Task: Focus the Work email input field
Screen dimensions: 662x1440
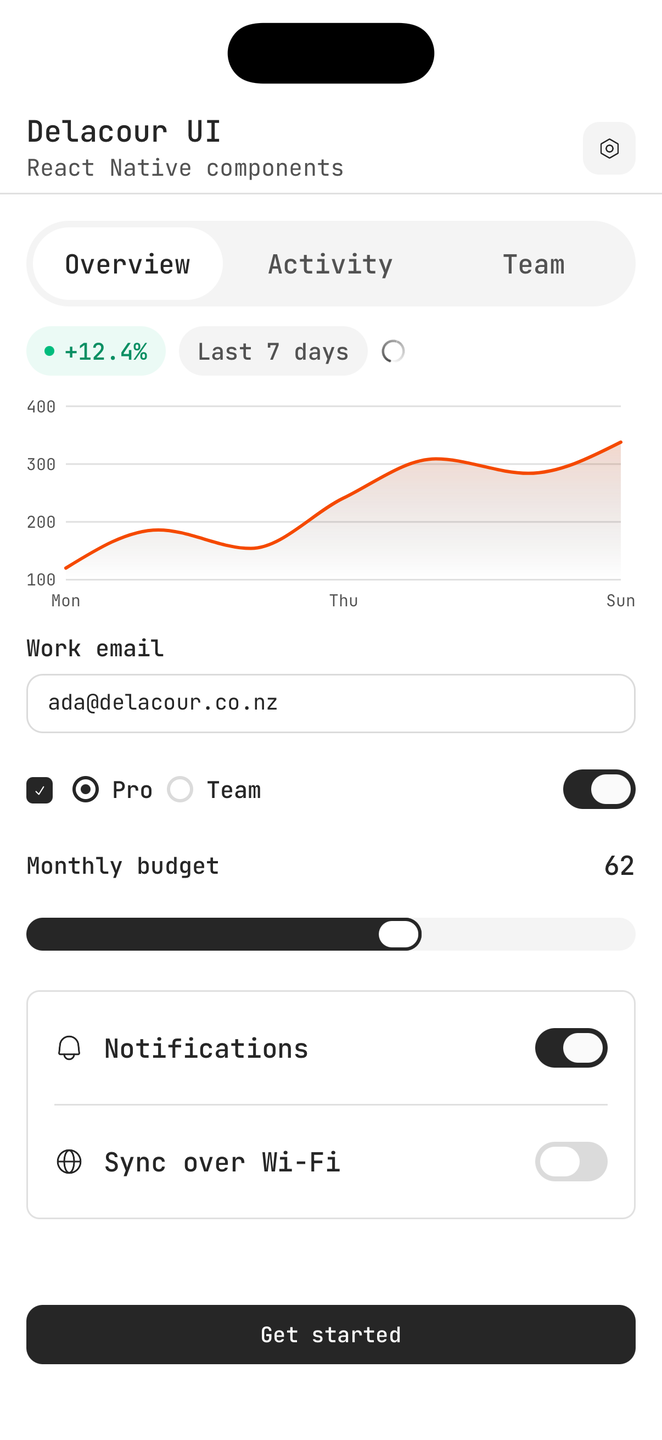Action: tap(331, 703)
